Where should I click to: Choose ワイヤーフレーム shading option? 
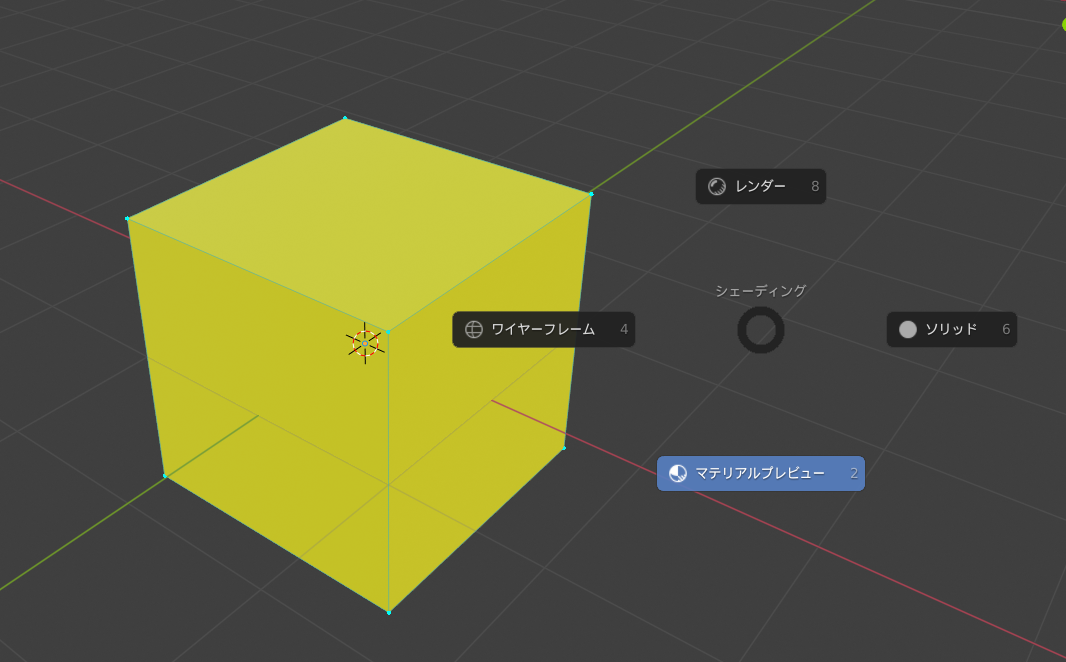544,330
